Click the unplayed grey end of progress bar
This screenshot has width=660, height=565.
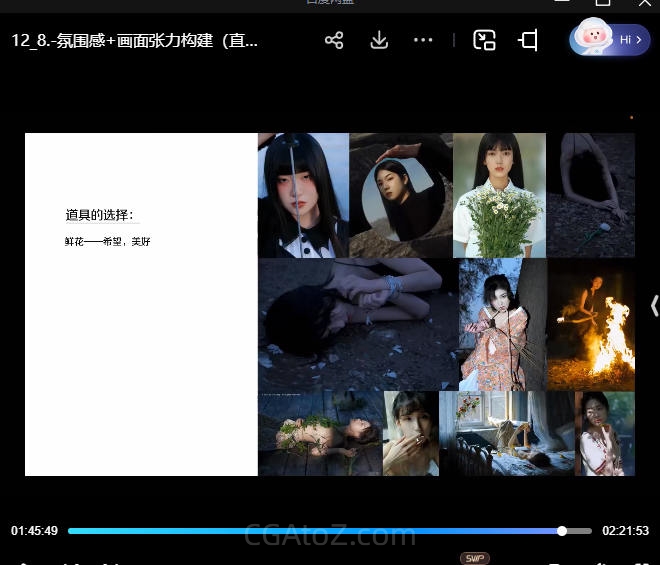pos(580,531)
